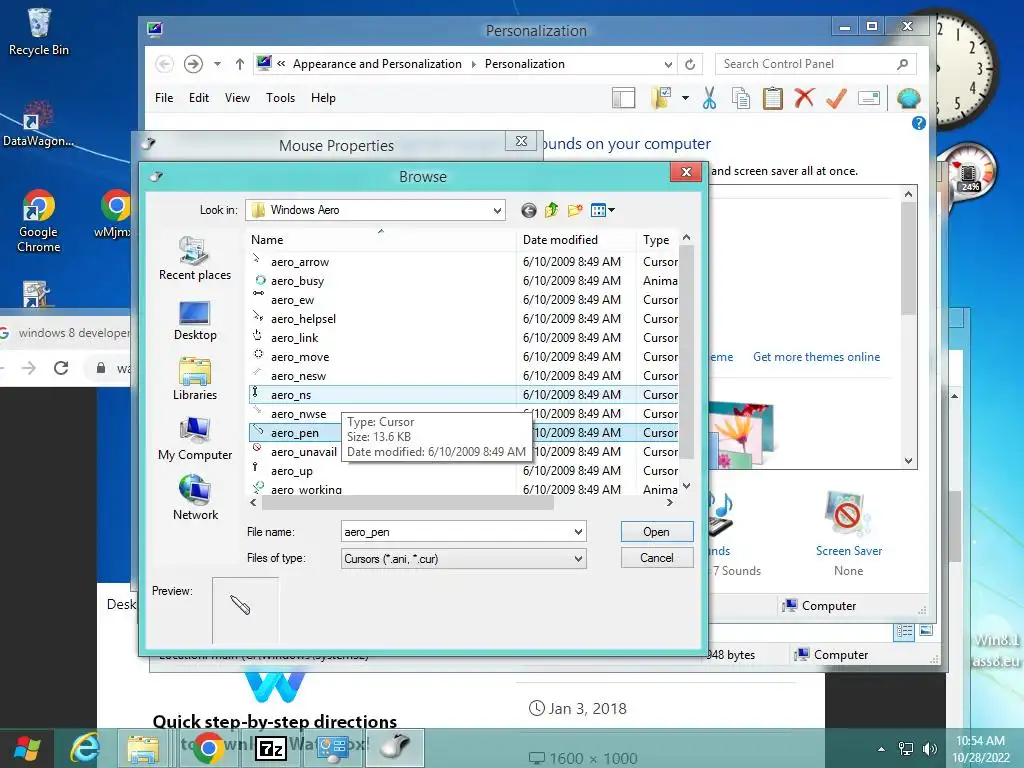The height and width of the screenshot is (768, 1024).
Task: Expand the Look in folder dropdown
Action: (497, 210)
